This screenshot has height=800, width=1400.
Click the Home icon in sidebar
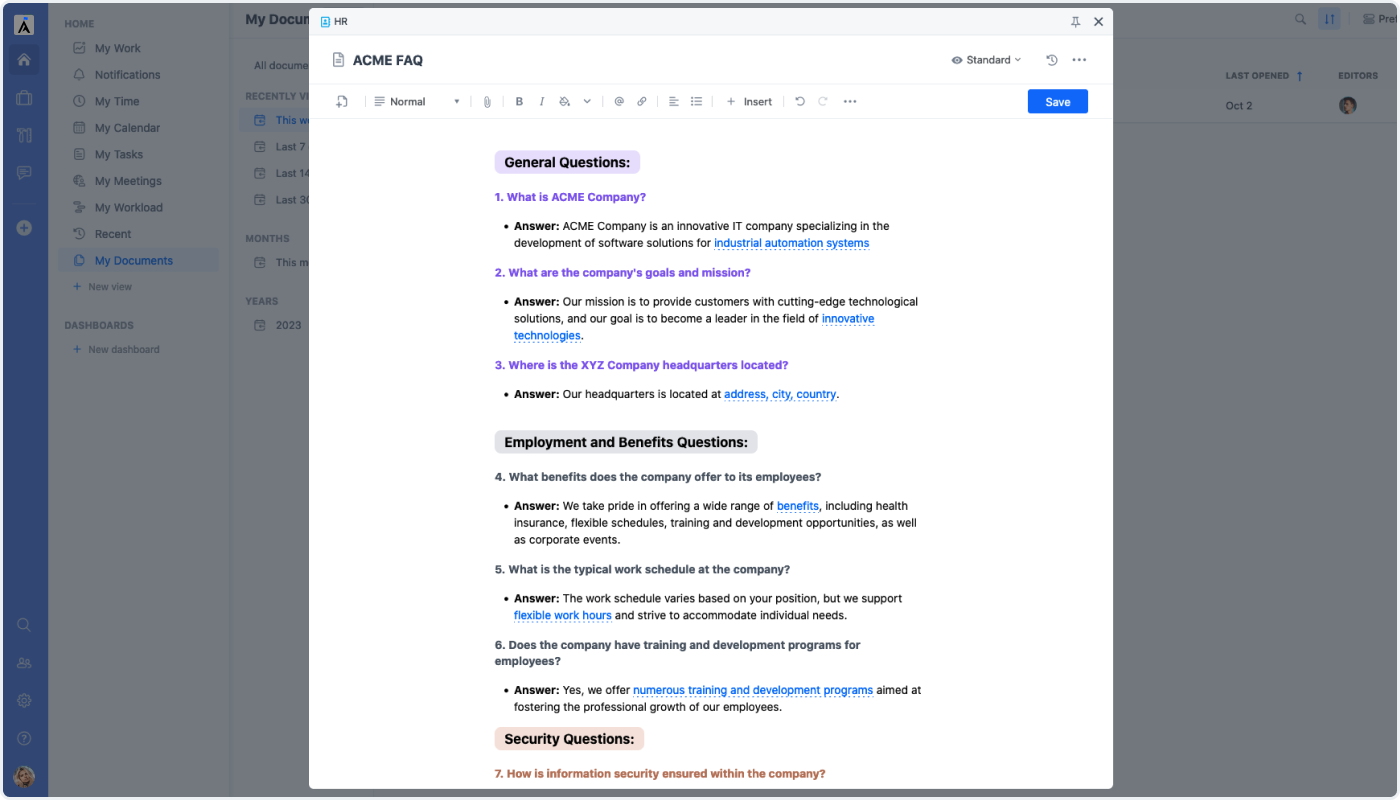pos(24,60)
